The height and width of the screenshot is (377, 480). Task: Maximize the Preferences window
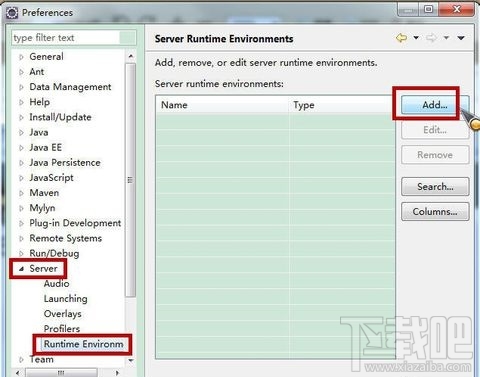pos(429,9)
